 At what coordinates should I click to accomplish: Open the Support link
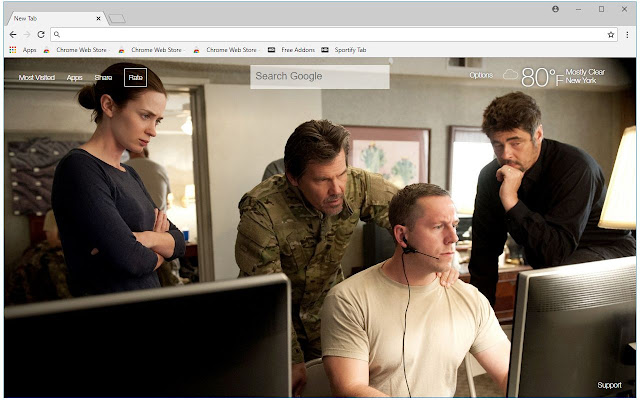pyautogui.click(x=609, y=385)
